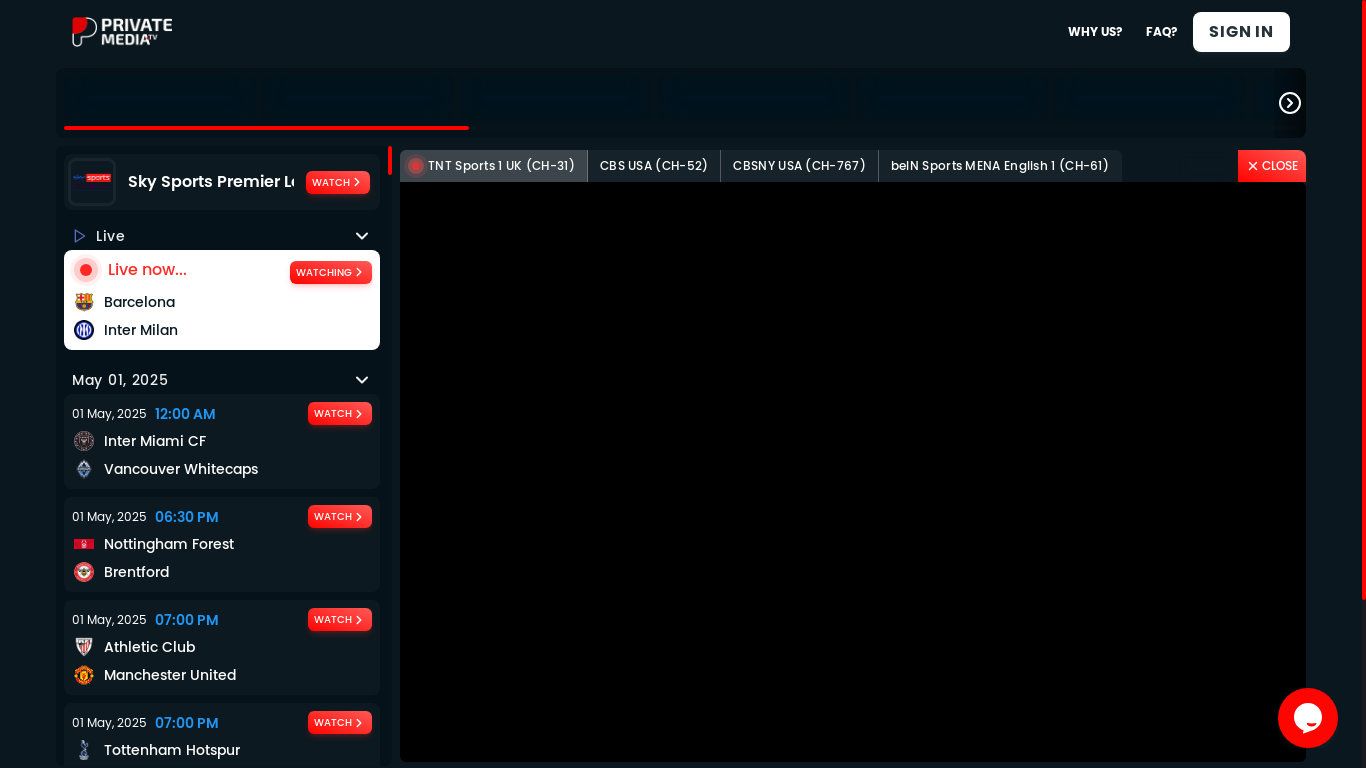Image resolution: width=1366 pixels, height=768 pixels.
Task: Open the FAQ? page
Action: (x=1162, y=32)
